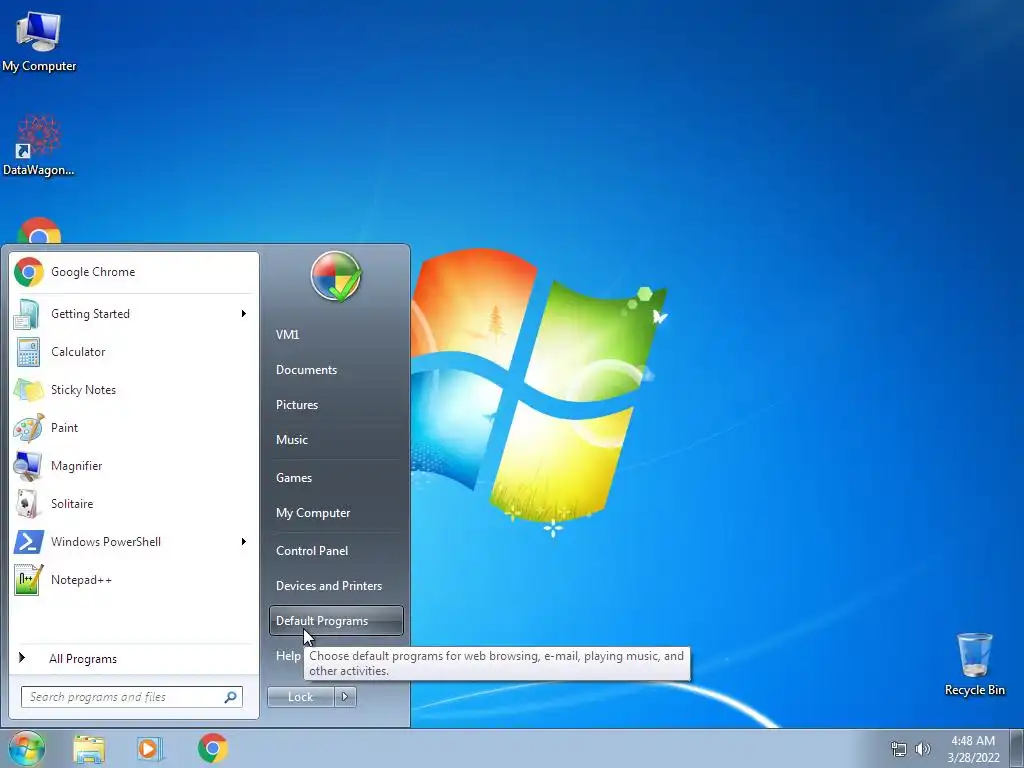Launch Notepad++ from the Start menu
The width and height of the screenshot is (1024, 768).
[133, 580]
